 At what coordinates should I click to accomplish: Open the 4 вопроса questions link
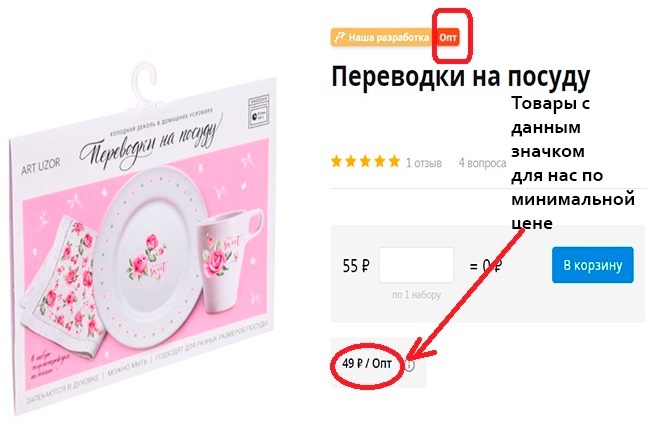coord(482,163)
